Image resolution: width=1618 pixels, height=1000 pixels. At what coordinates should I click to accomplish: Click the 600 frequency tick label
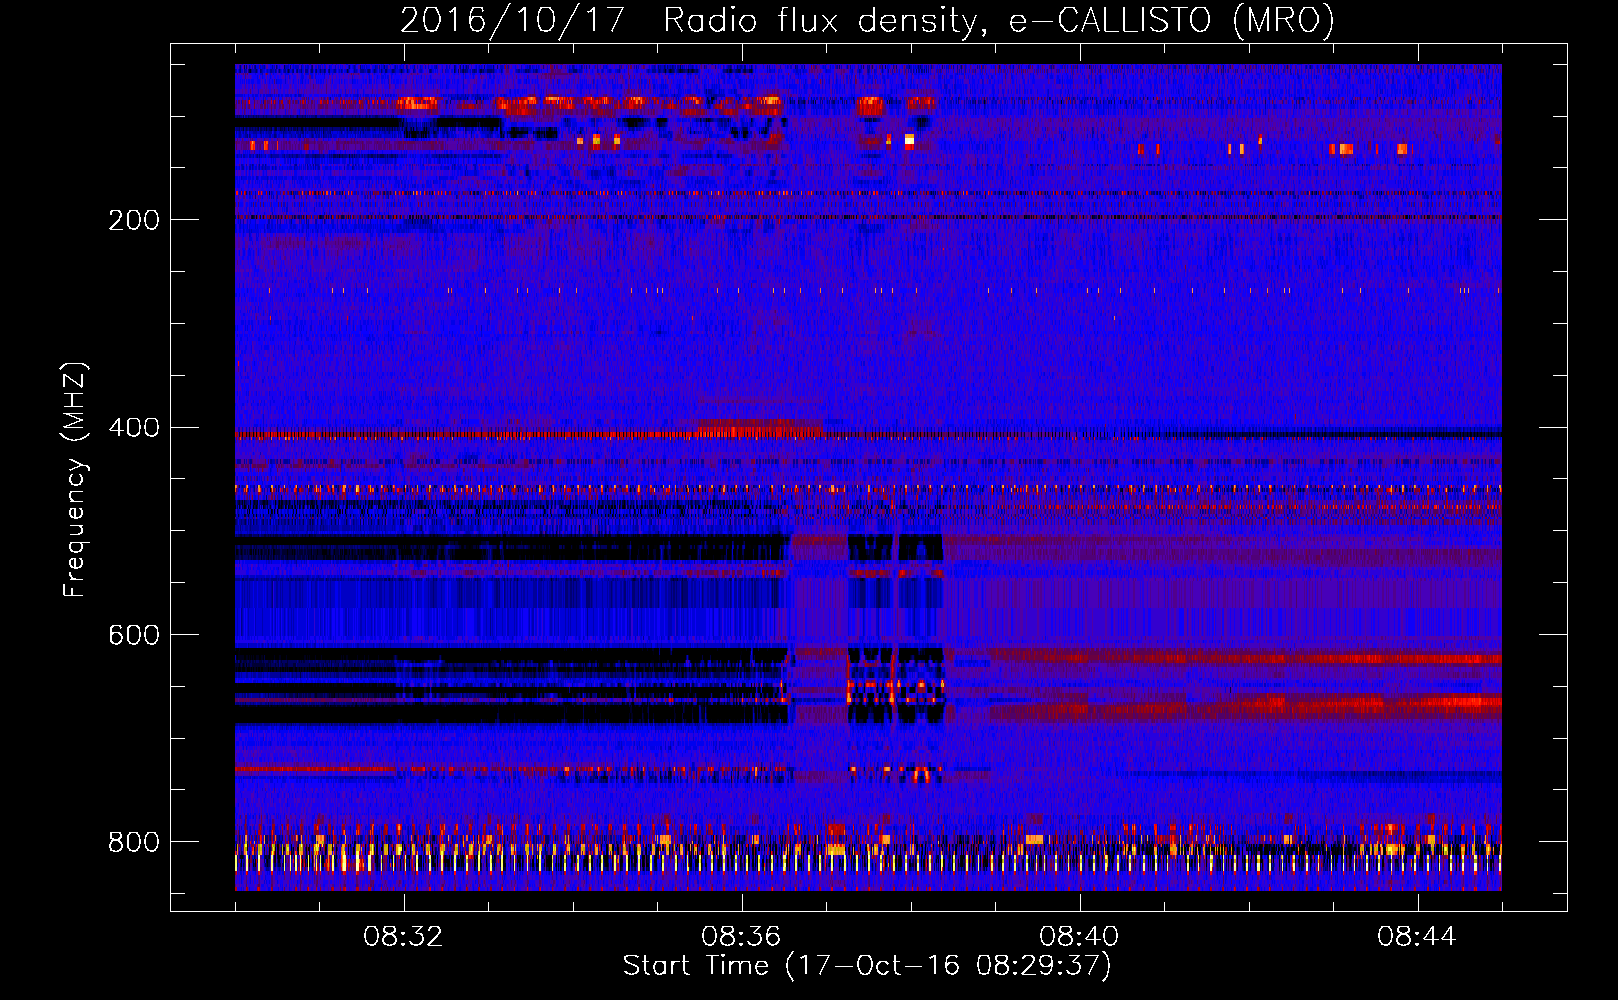tap(134, 636)
